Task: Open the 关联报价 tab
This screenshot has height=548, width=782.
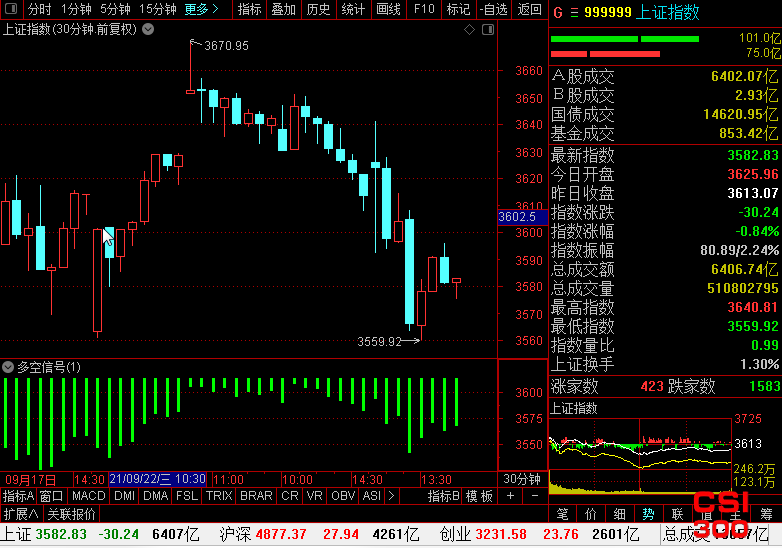Action: [71, 514]
